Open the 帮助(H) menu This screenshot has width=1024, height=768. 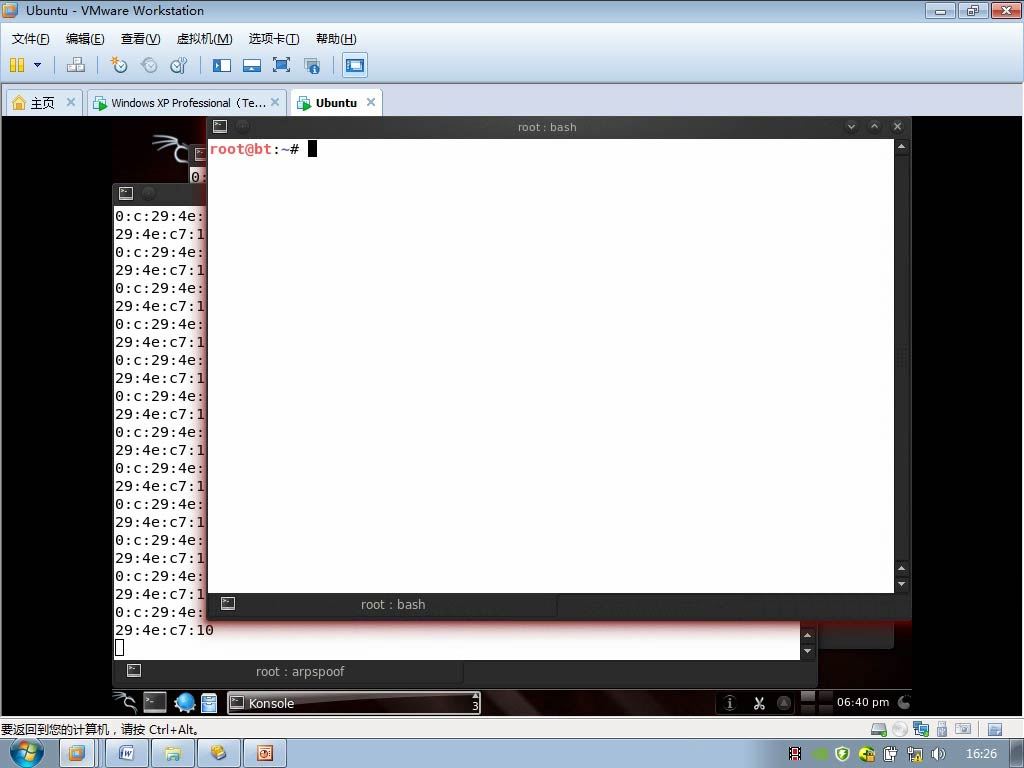point(336,39)
